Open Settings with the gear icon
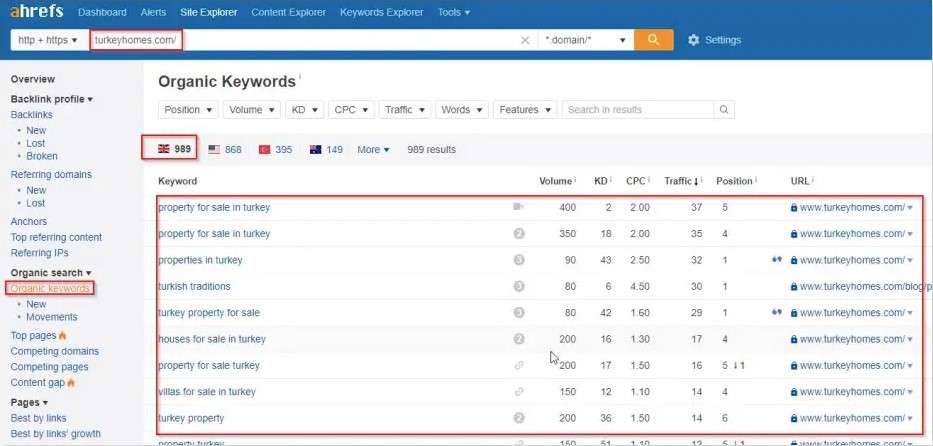 693,40
